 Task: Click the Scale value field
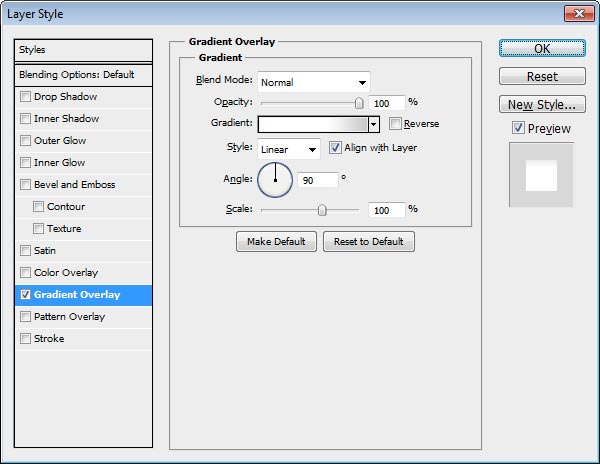[386, 210]
